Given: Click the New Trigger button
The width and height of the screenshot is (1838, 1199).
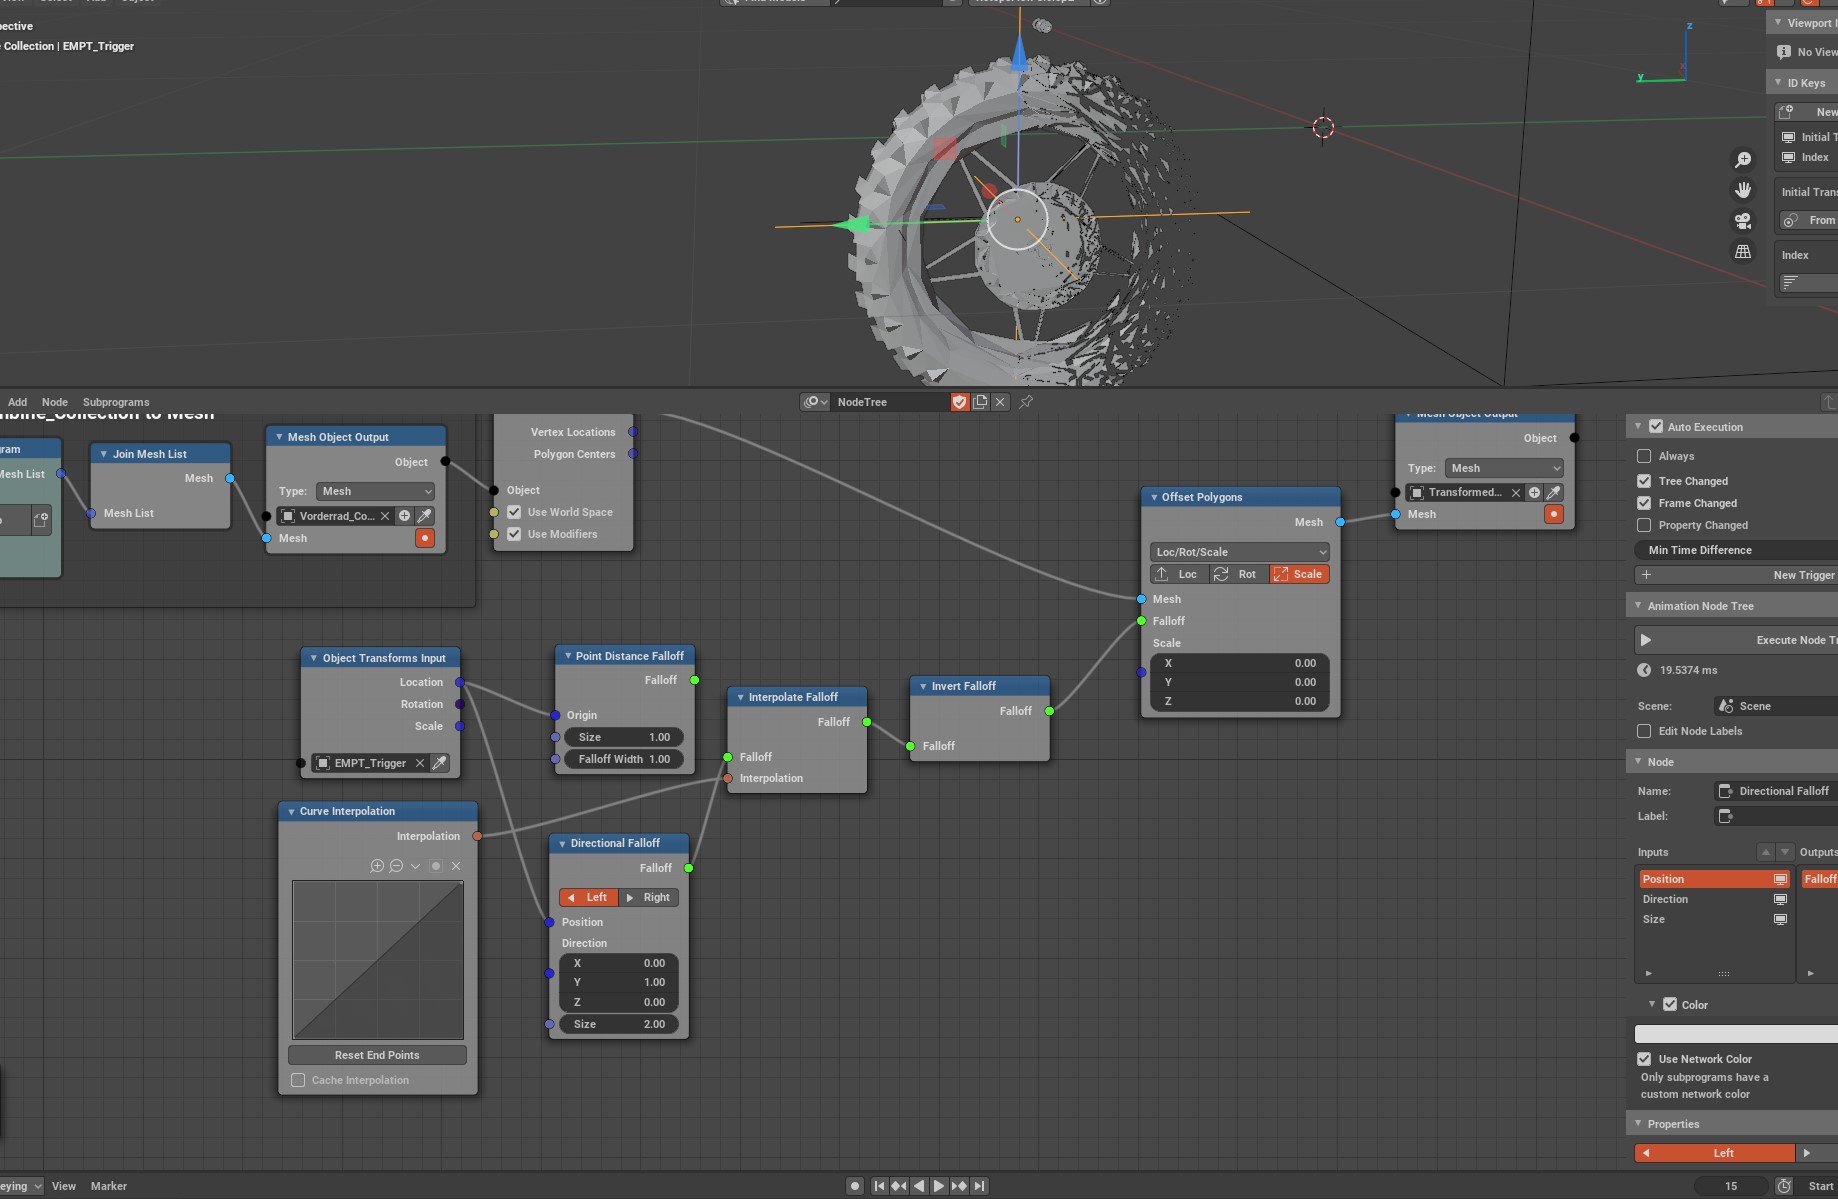Looking at the screenshot, I should click(1736, 575).
